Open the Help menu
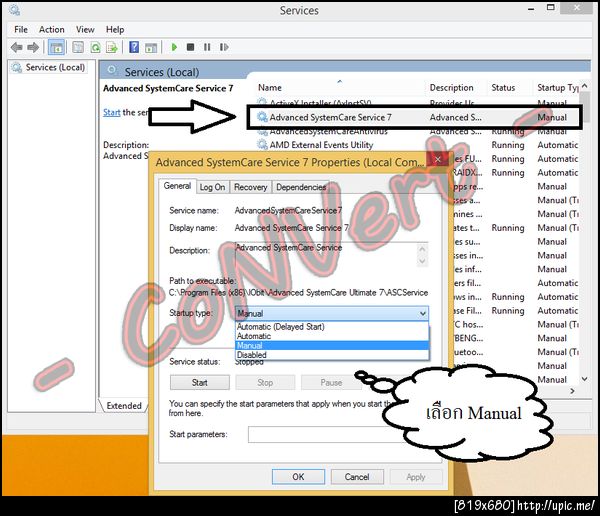600x516 pixels. click(115, 29)
